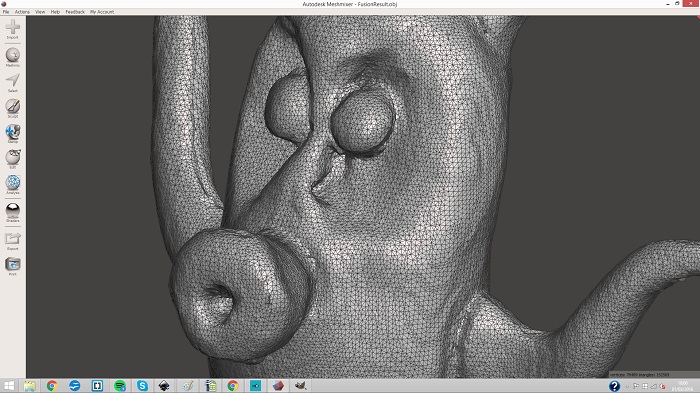Open the File menu
Screen dimensions: 700x393
(x=6, y=12)
